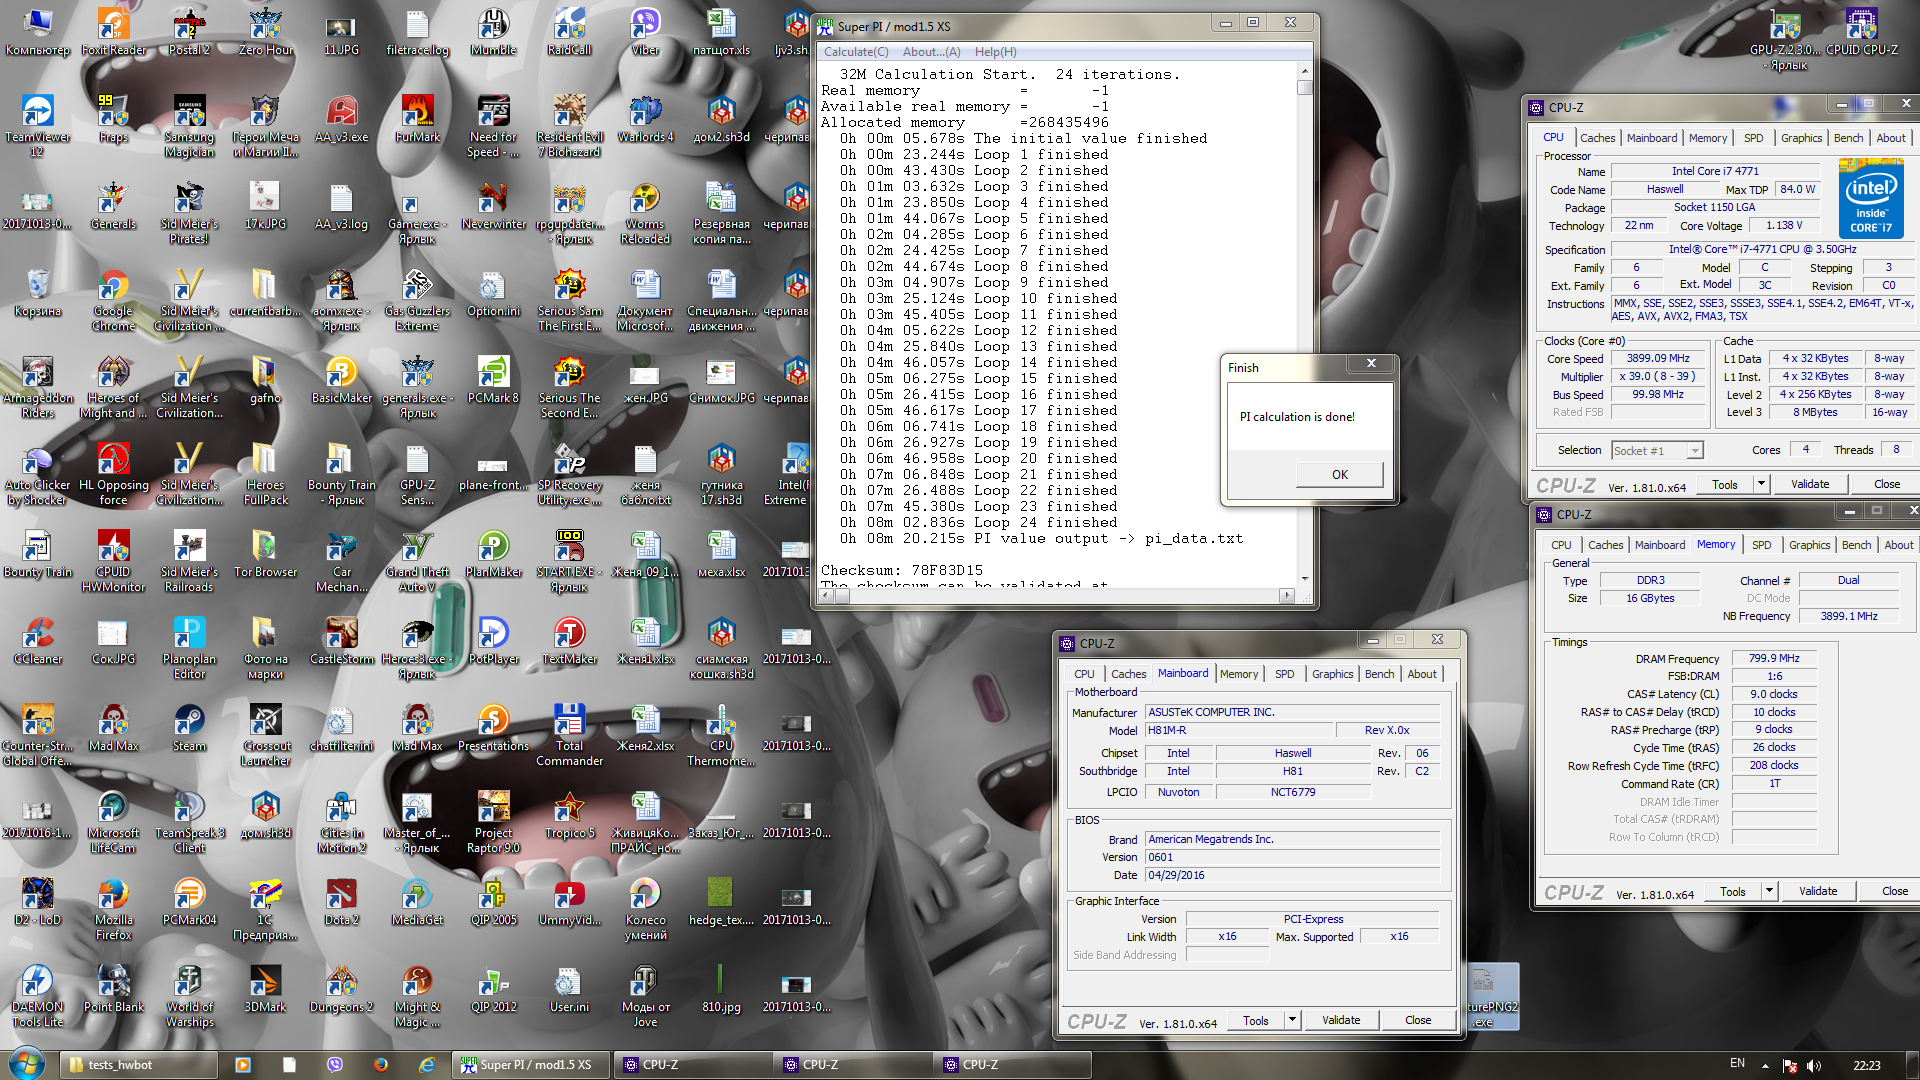Launch Tor Browser from the desktop
This screenshot has width=1920, height=1080.
265,554
